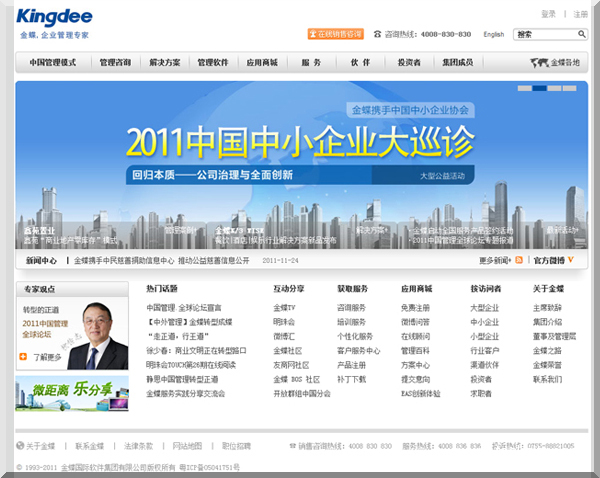Click the footer 网站地图 link
The width and height of the screenshot is (600, 478).
187,446
